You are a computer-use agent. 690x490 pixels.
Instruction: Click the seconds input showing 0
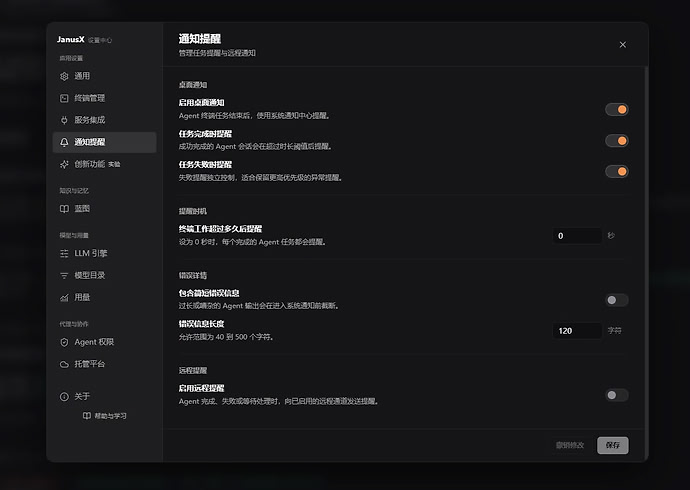click(x=577, y=236)
